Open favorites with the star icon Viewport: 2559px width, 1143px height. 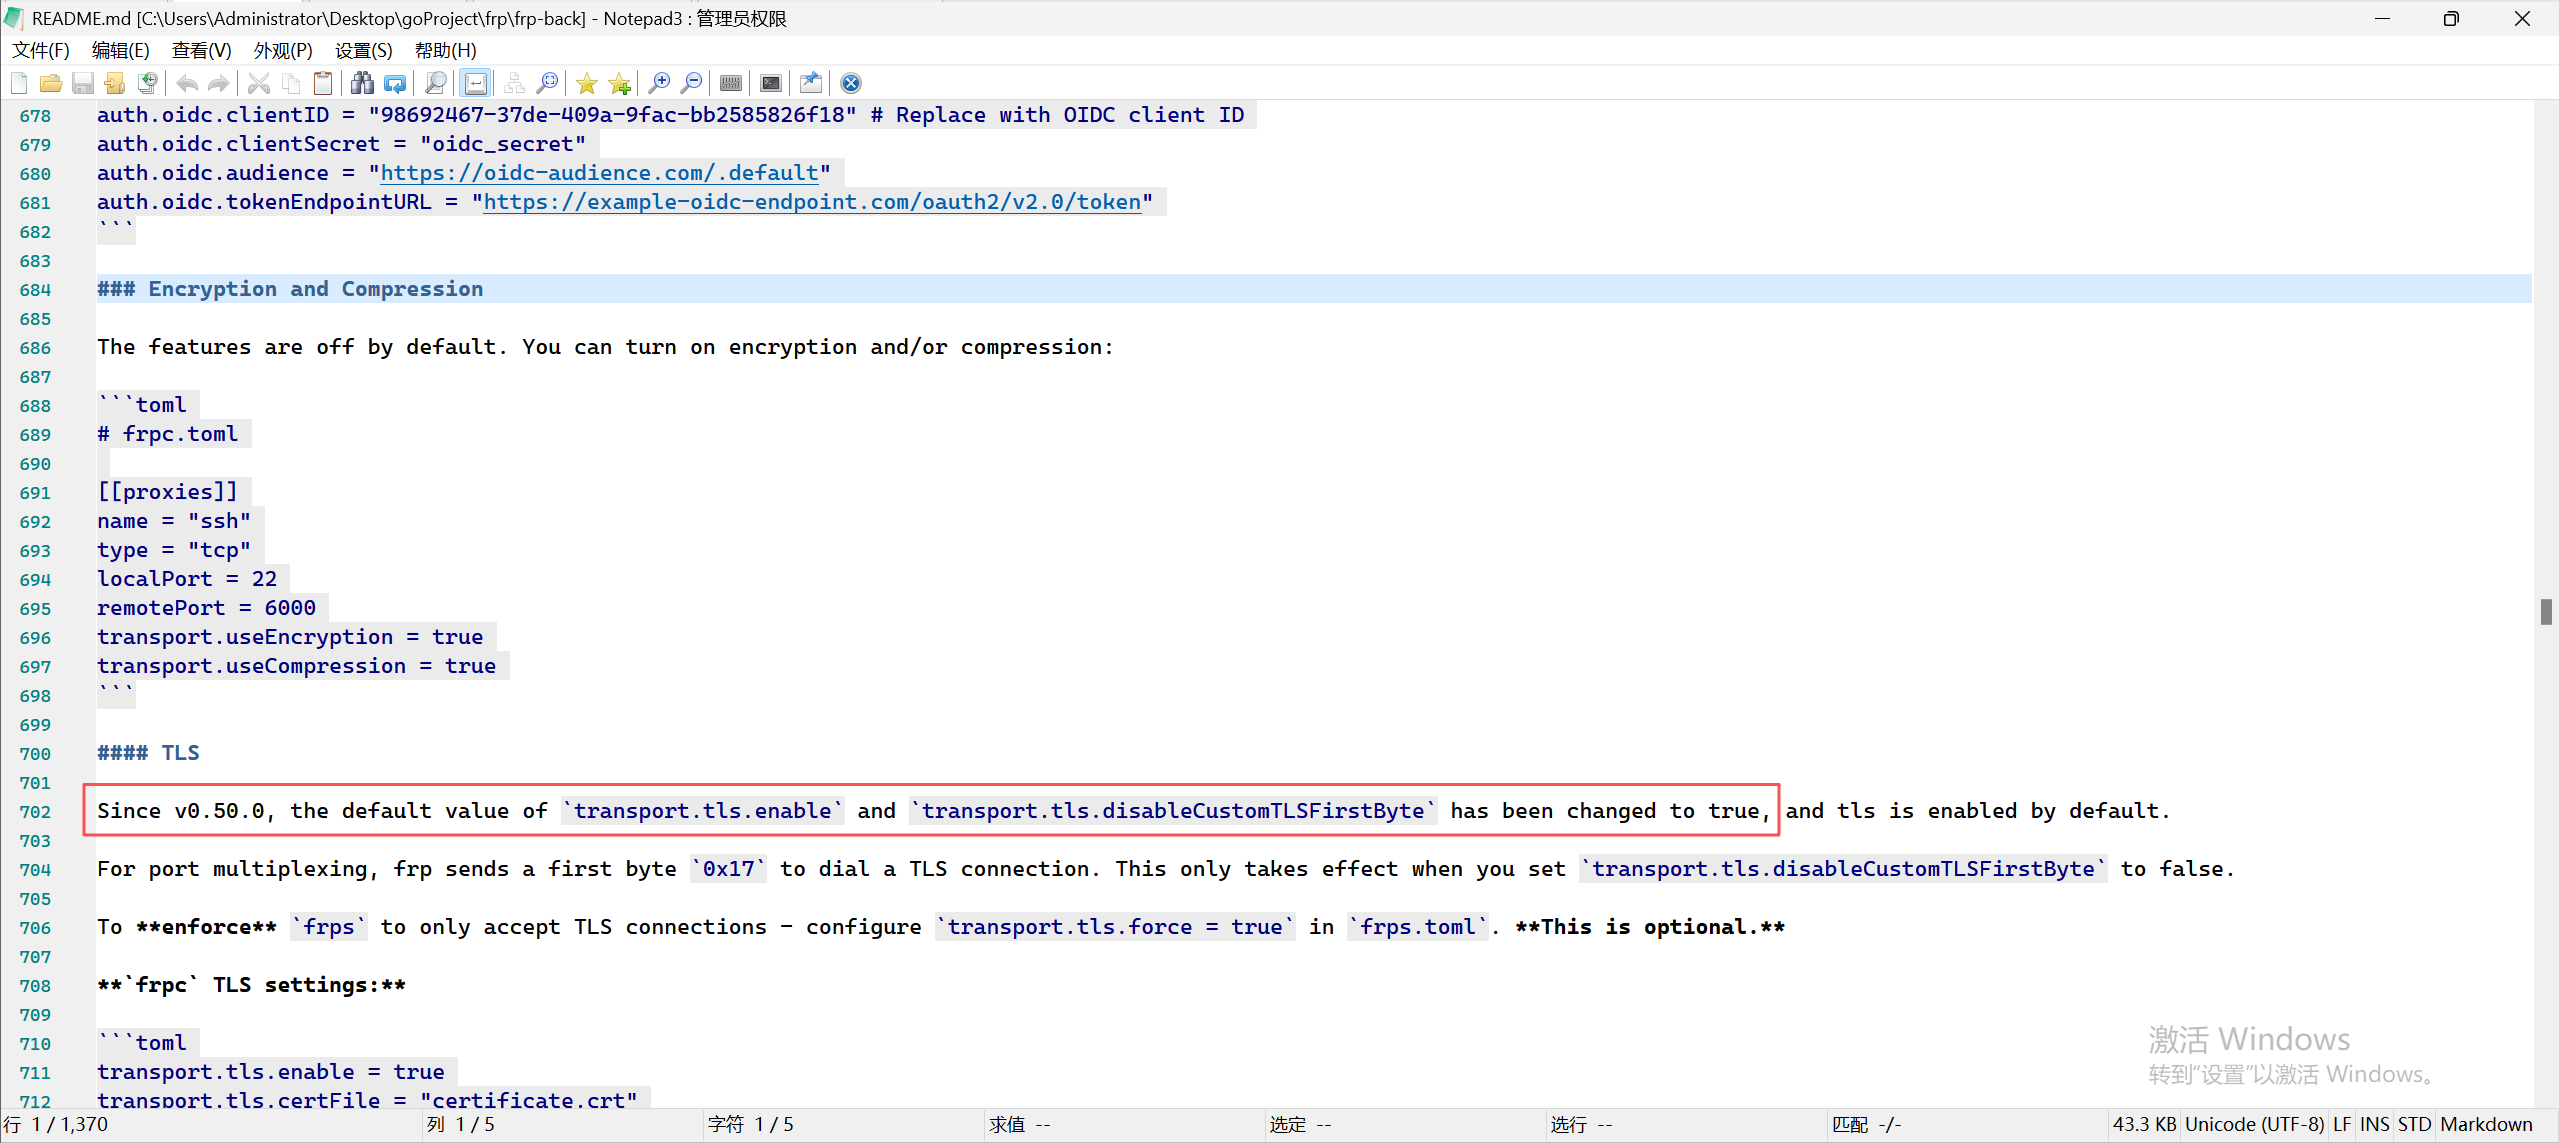point(587,83)
